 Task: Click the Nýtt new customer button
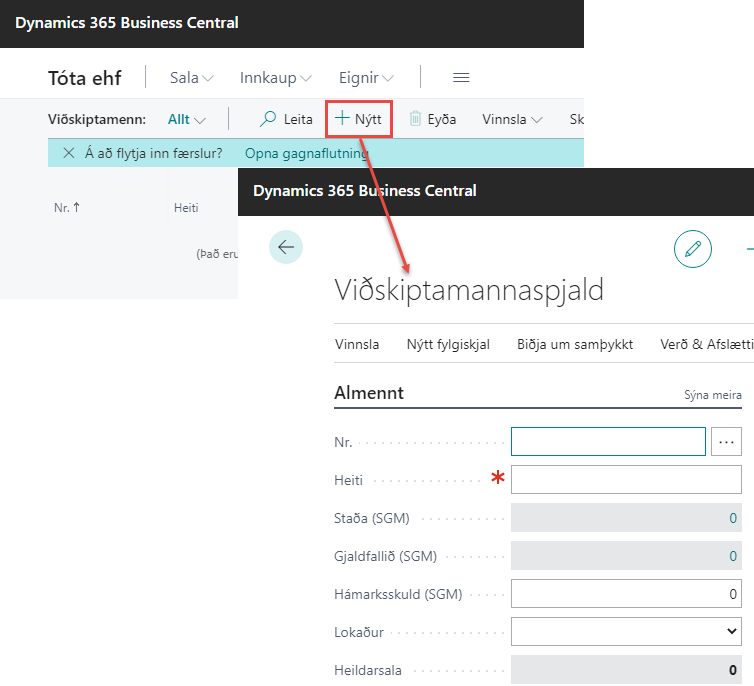pyautogui.click(x=358, y=119)
